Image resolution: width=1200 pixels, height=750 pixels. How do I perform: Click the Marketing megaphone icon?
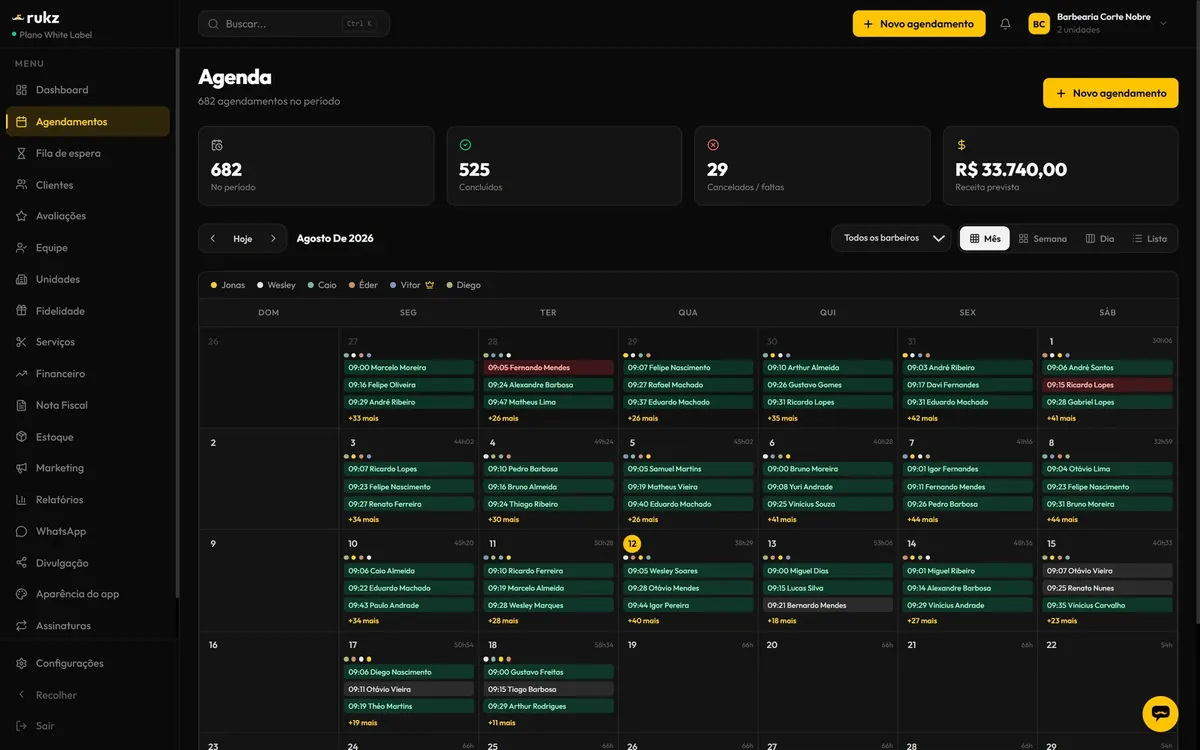22,468
